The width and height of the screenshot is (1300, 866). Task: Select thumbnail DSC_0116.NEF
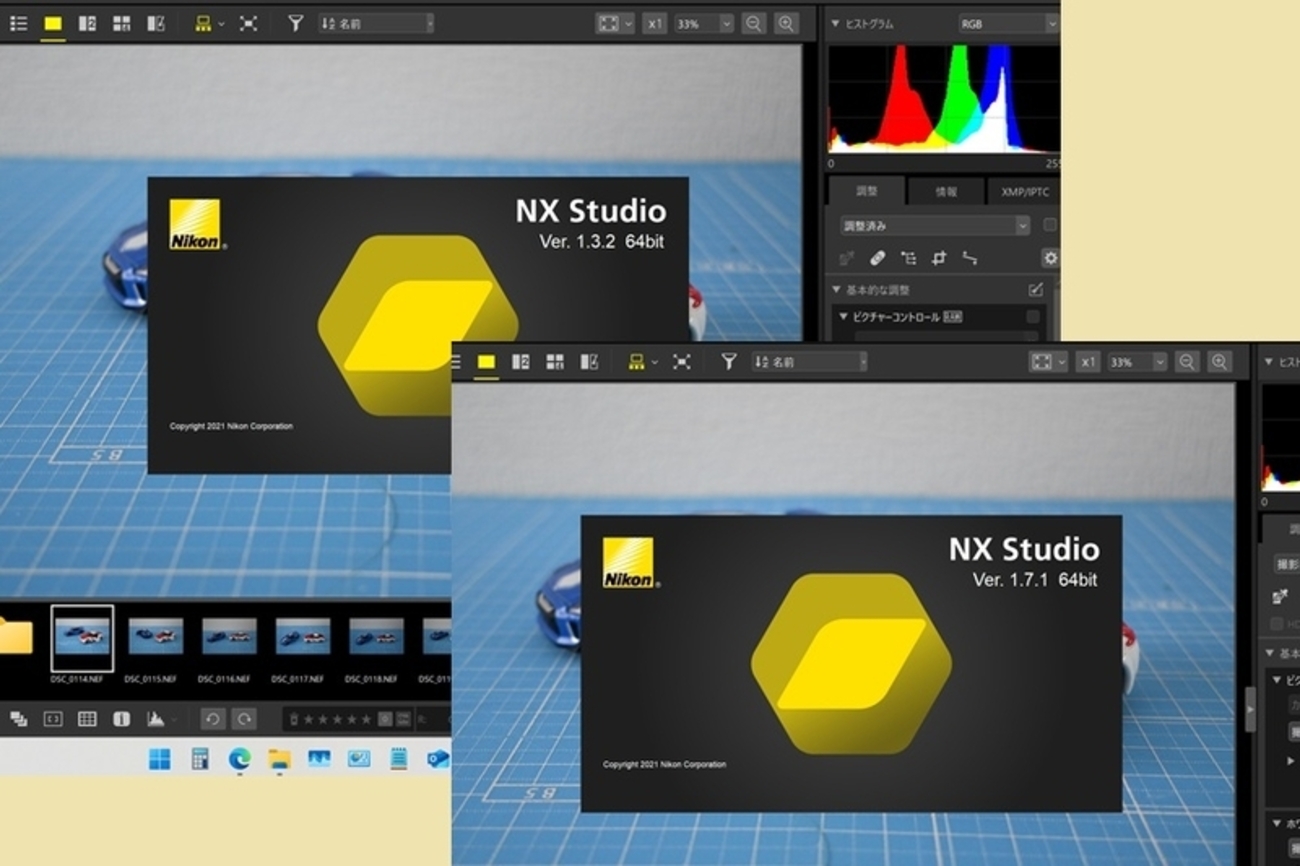tap(229, 636)
